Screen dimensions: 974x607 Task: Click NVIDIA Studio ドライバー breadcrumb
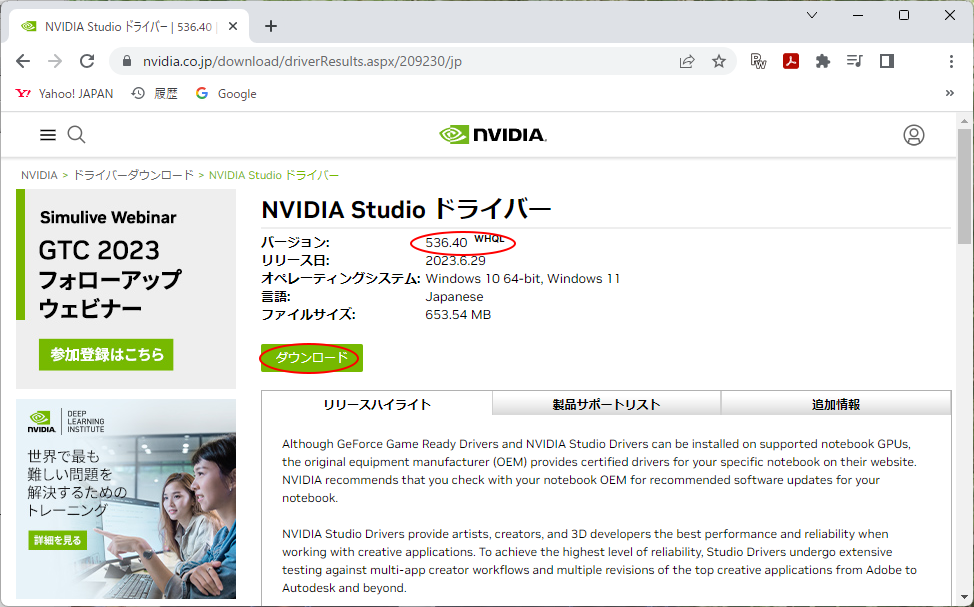274,175
